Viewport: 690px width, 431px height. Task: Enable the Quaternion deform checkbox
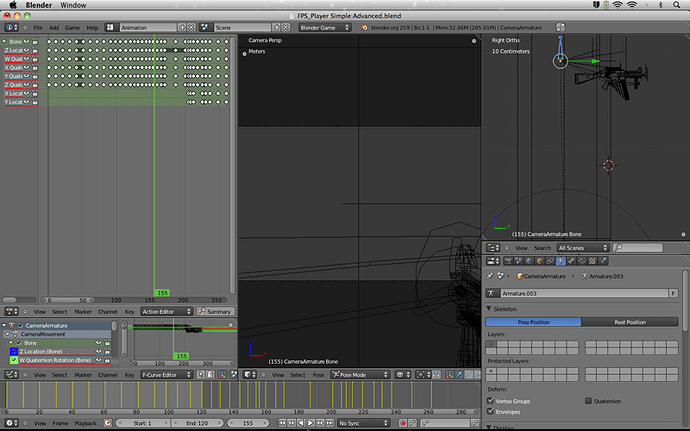coord(588,401)
